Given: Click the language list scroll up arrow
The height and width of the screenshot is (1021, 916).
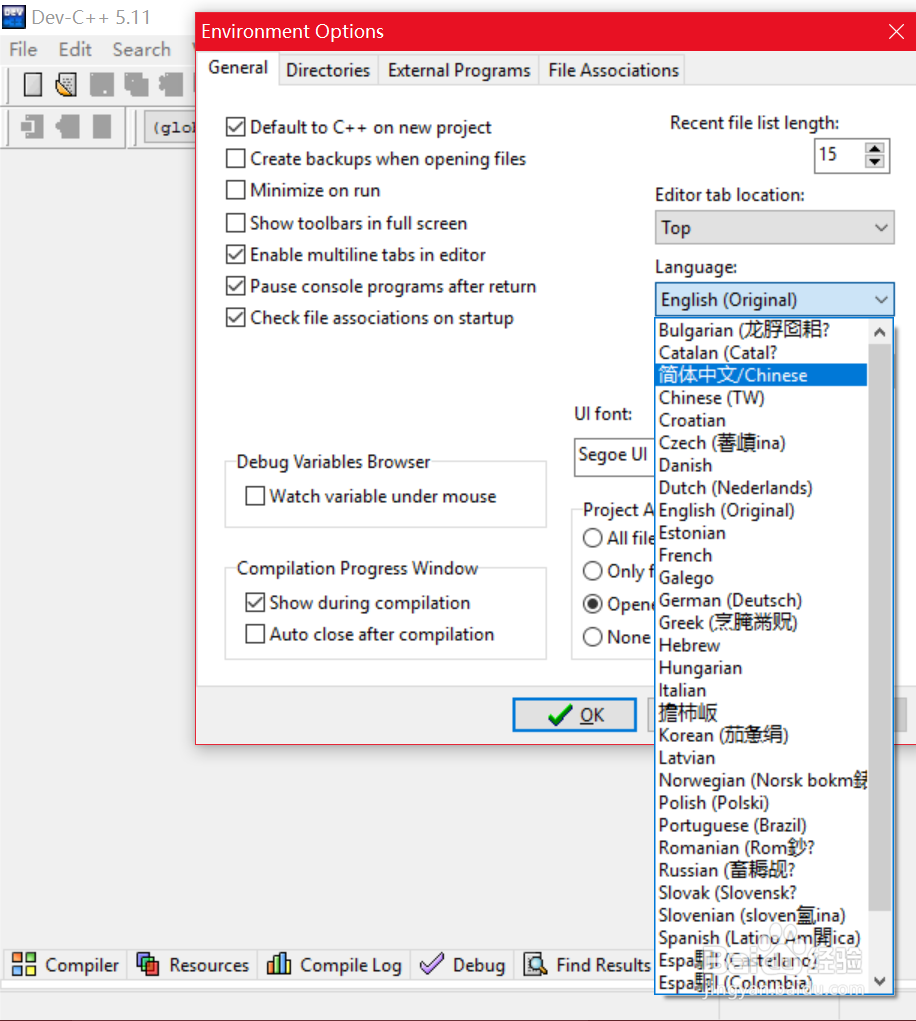Looking at the screenshot, I should (880, 332).
